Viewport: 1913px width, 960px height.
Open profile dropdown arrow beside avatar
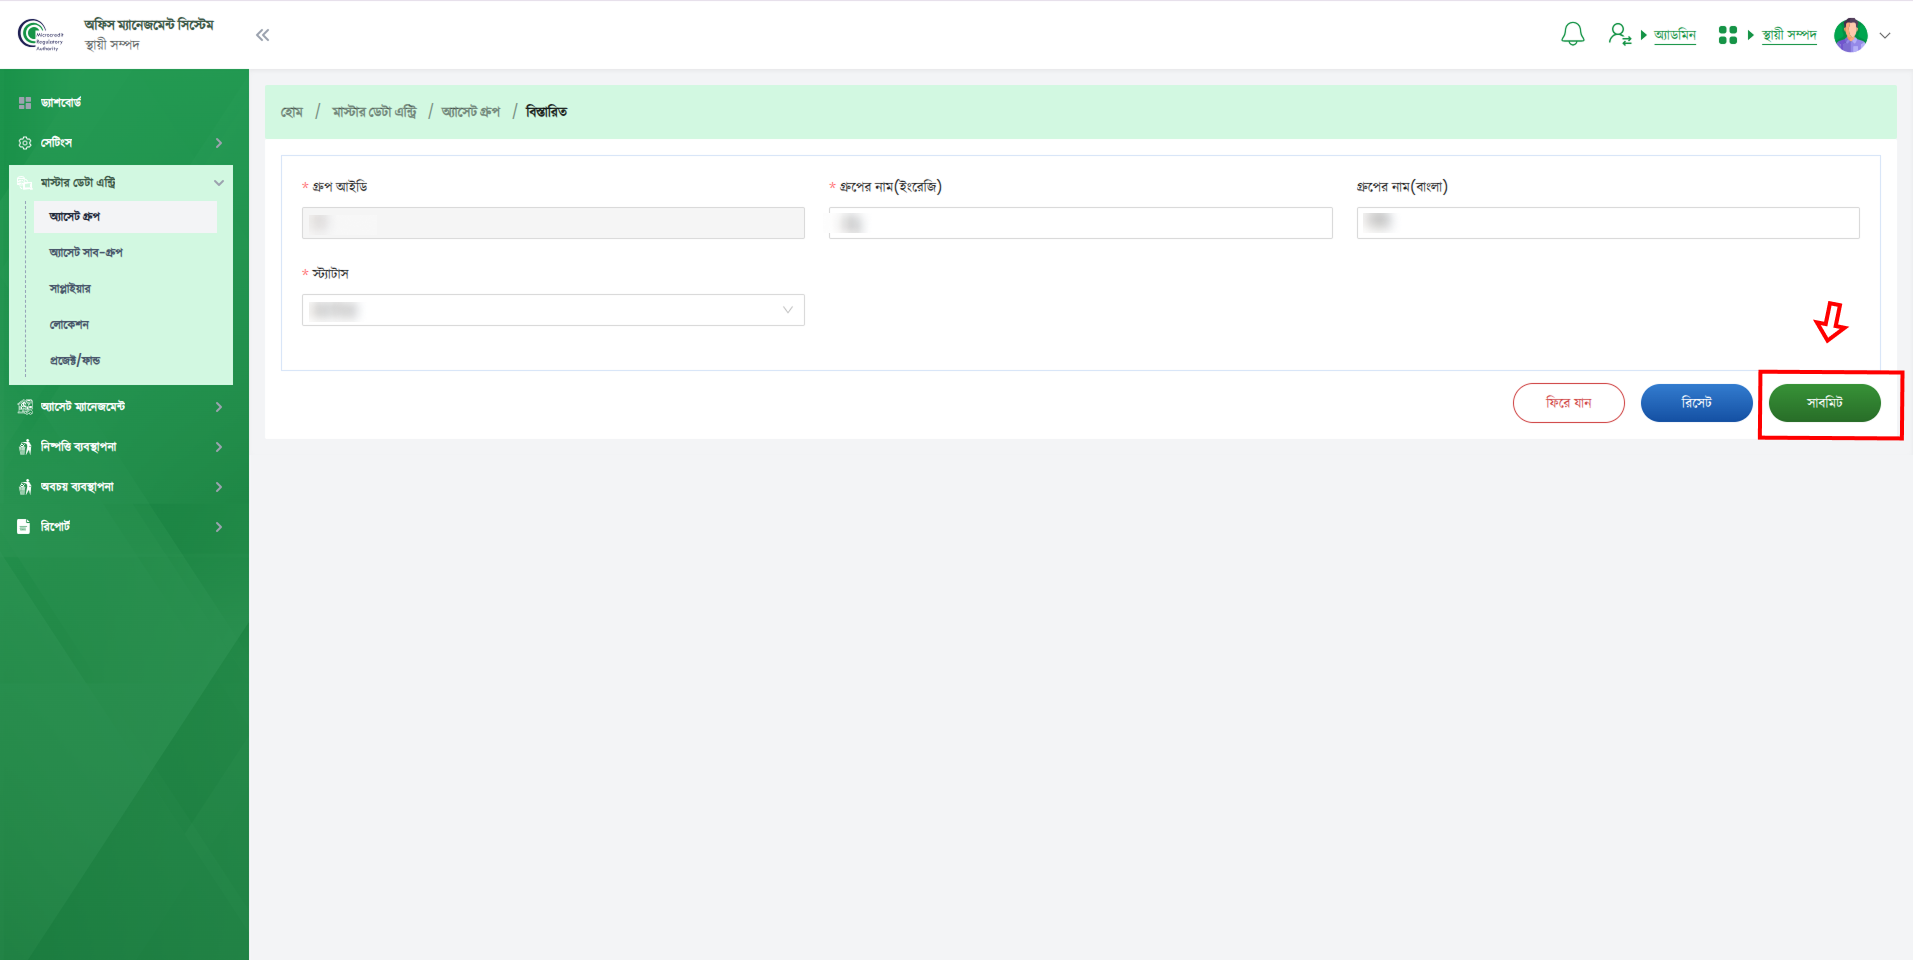pos(1885,35)
